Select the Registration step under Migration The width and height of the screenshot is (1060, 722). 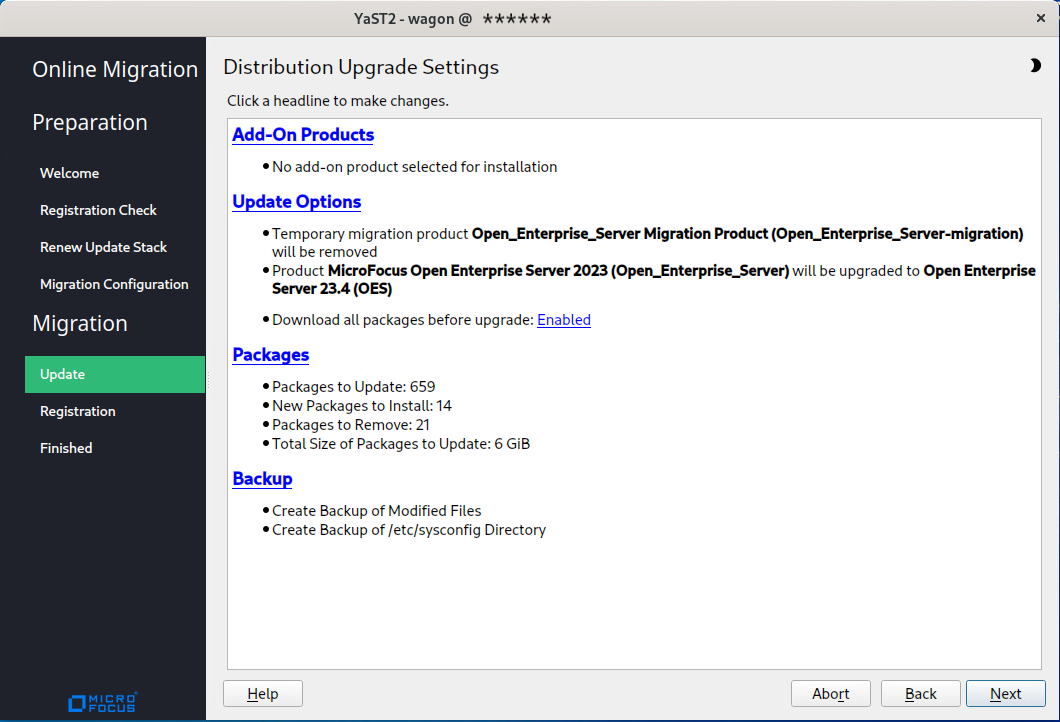click(x=77, y=411)
